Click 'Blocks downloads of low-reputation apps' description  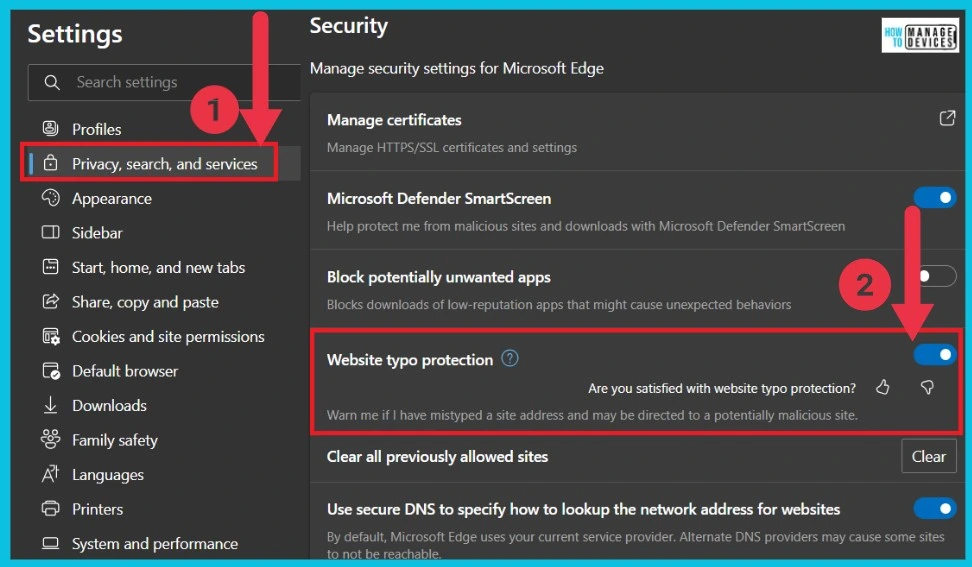coord(559,304)
